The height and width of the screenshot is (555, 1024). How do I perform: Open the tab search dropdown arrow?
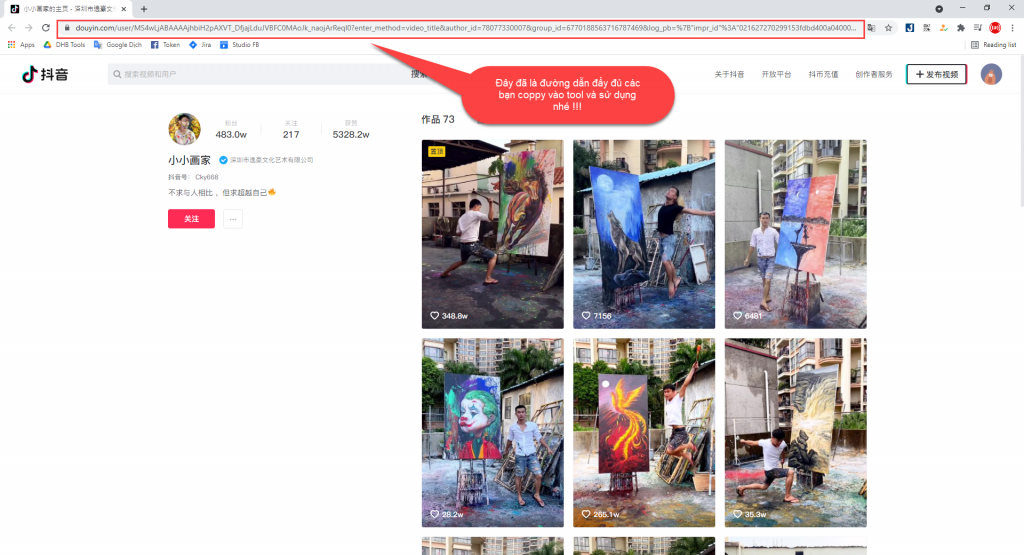pyautogui.click(x=939, y=8)
